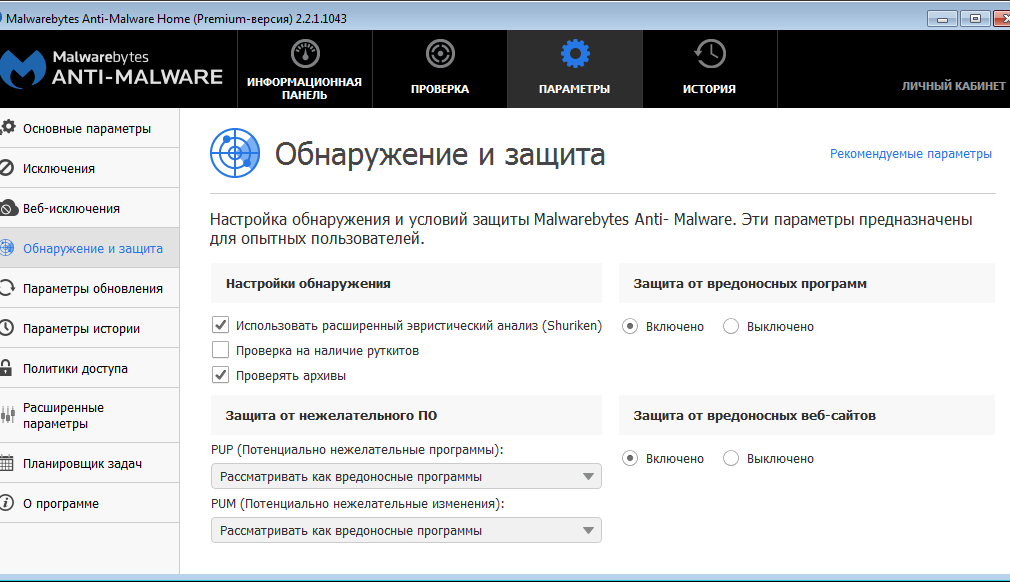This screenshot has height=582, width=1010.
Task: Click the refresh icon beside Параметры обновления
Action: click(6, 288)
